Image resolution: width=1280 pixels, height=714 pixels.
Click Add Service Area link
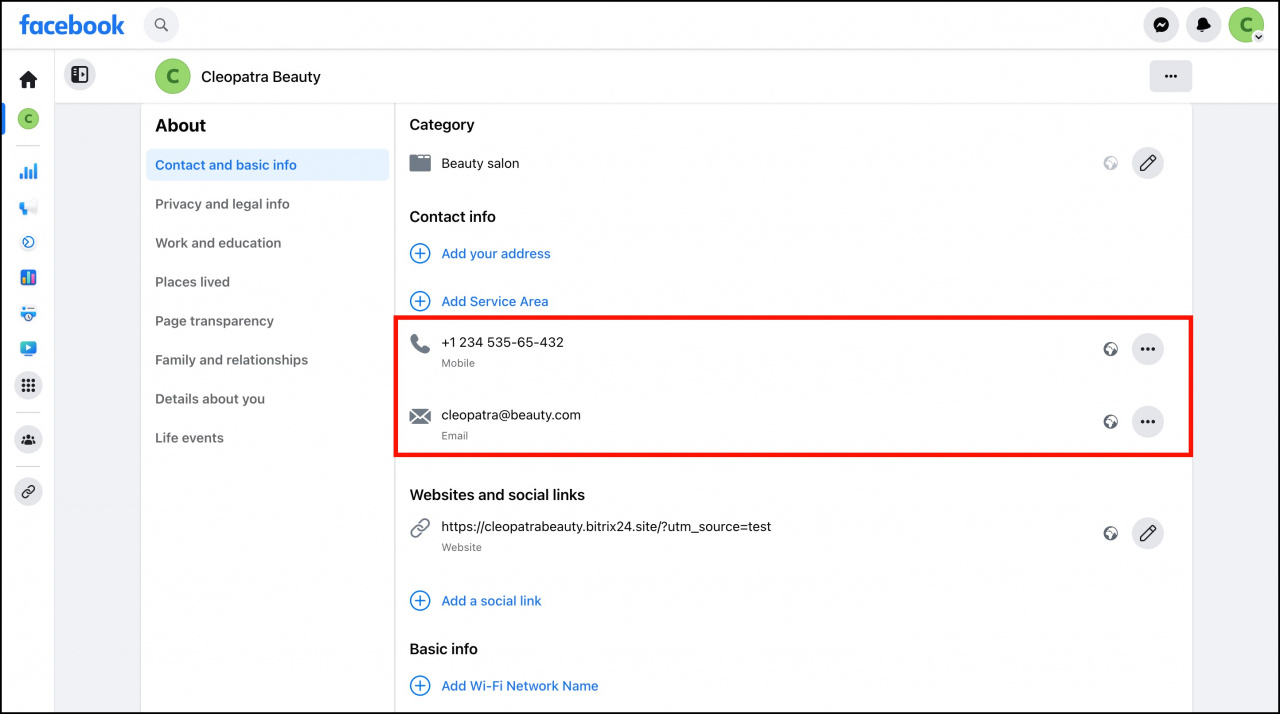pos(495,301)
